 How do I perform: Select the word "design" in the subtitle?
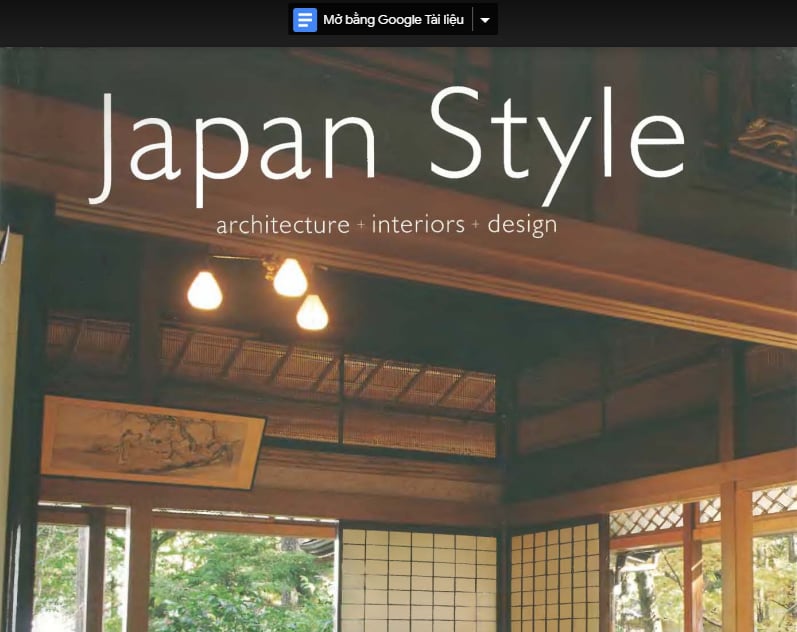(522, 225)
